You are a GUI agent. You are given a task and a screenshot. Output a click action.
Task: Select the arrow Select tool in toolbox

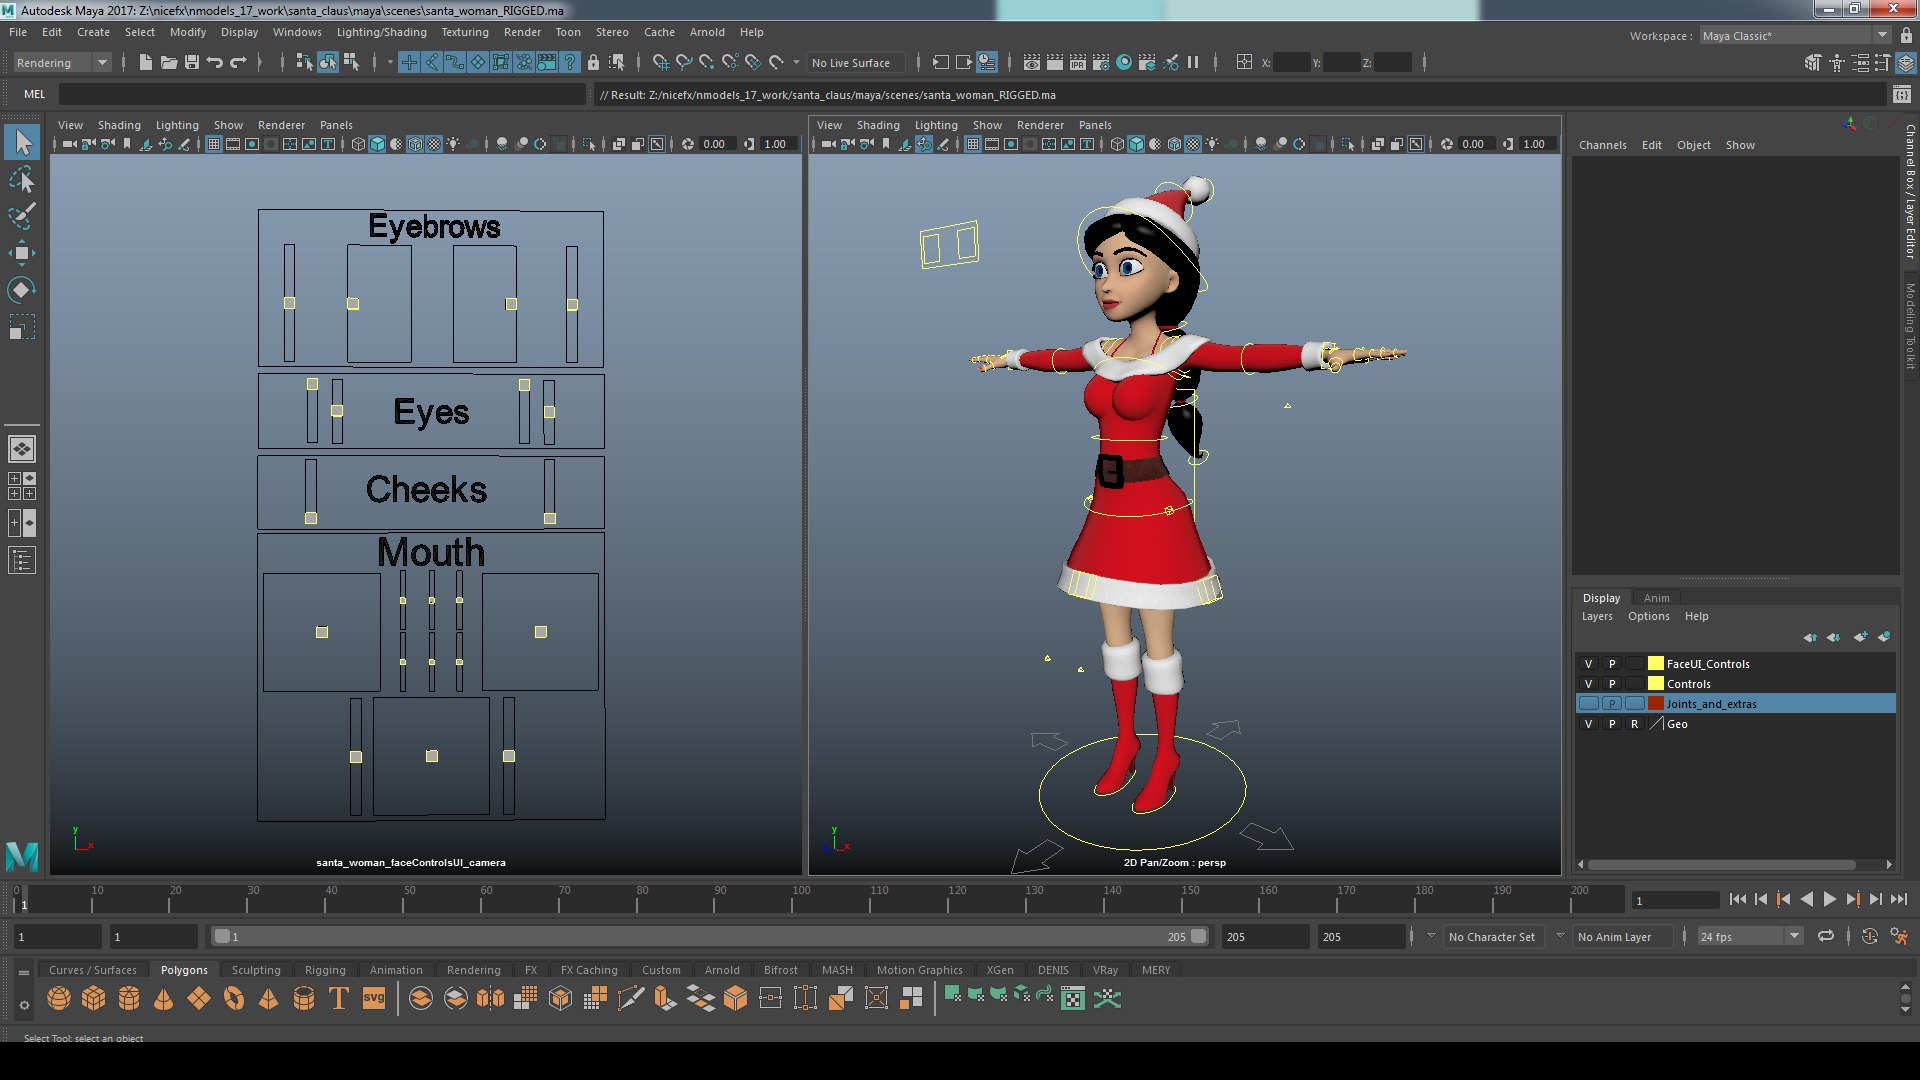pyautogui.click(x=22, y=142)
